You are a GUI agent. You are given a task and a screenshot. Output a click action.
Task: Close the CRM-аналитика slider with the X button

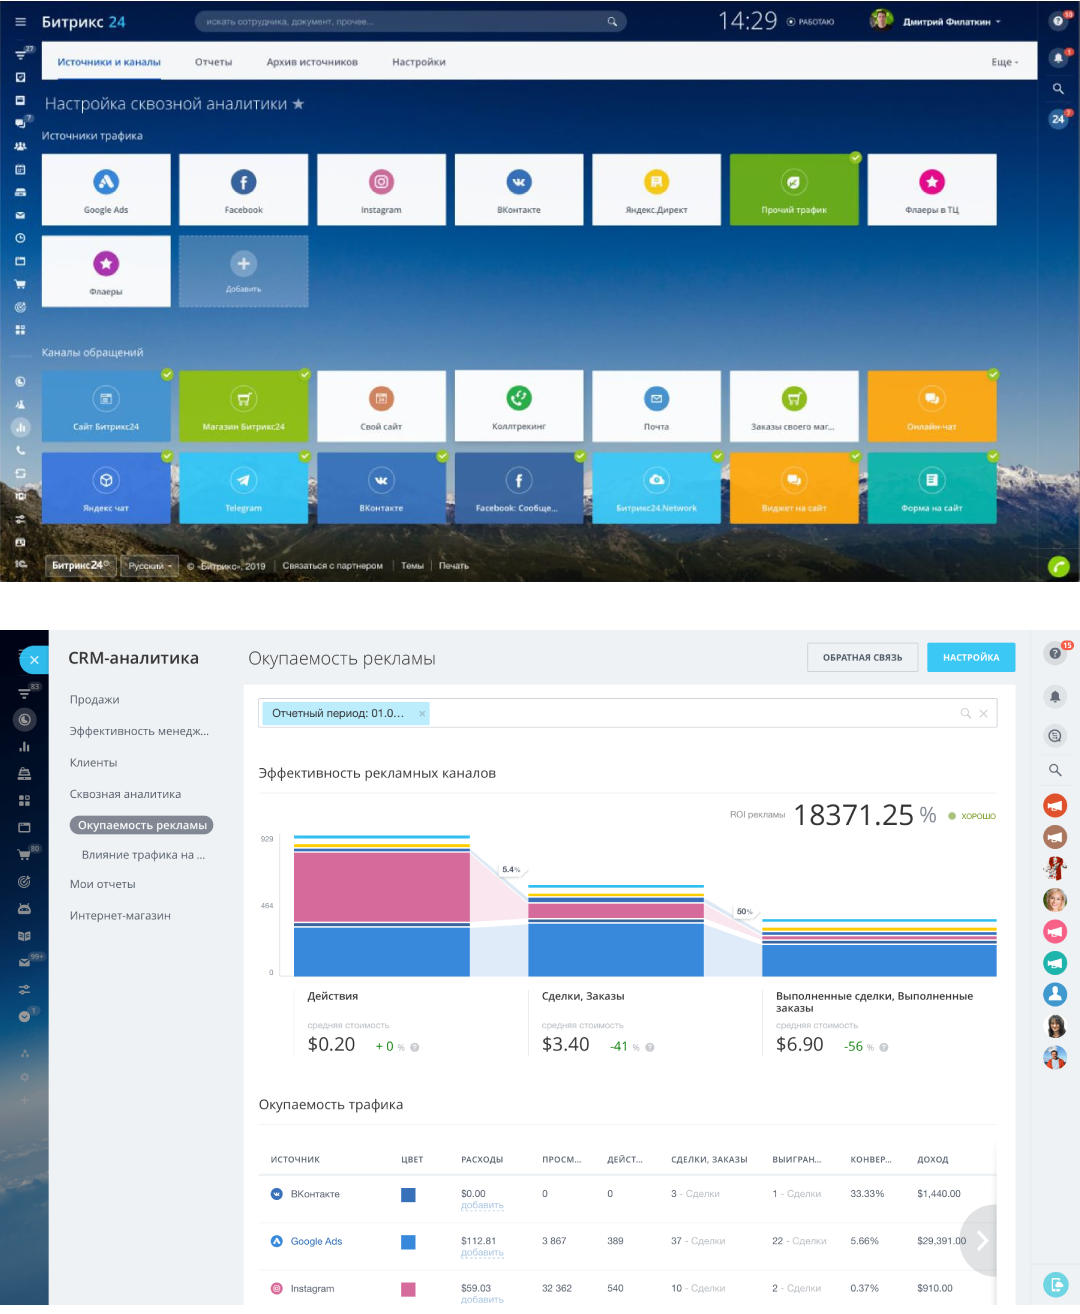[x=34, y=660]
